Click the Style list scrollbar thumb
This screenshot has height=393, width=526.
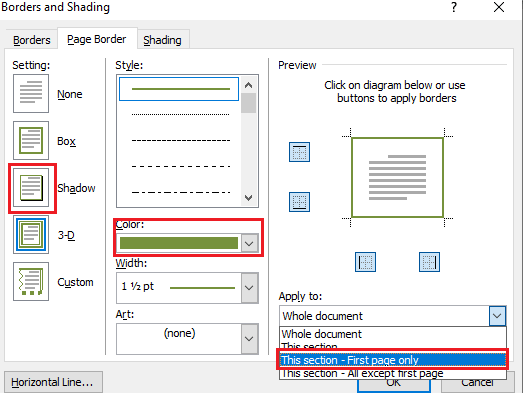[249, 103]
